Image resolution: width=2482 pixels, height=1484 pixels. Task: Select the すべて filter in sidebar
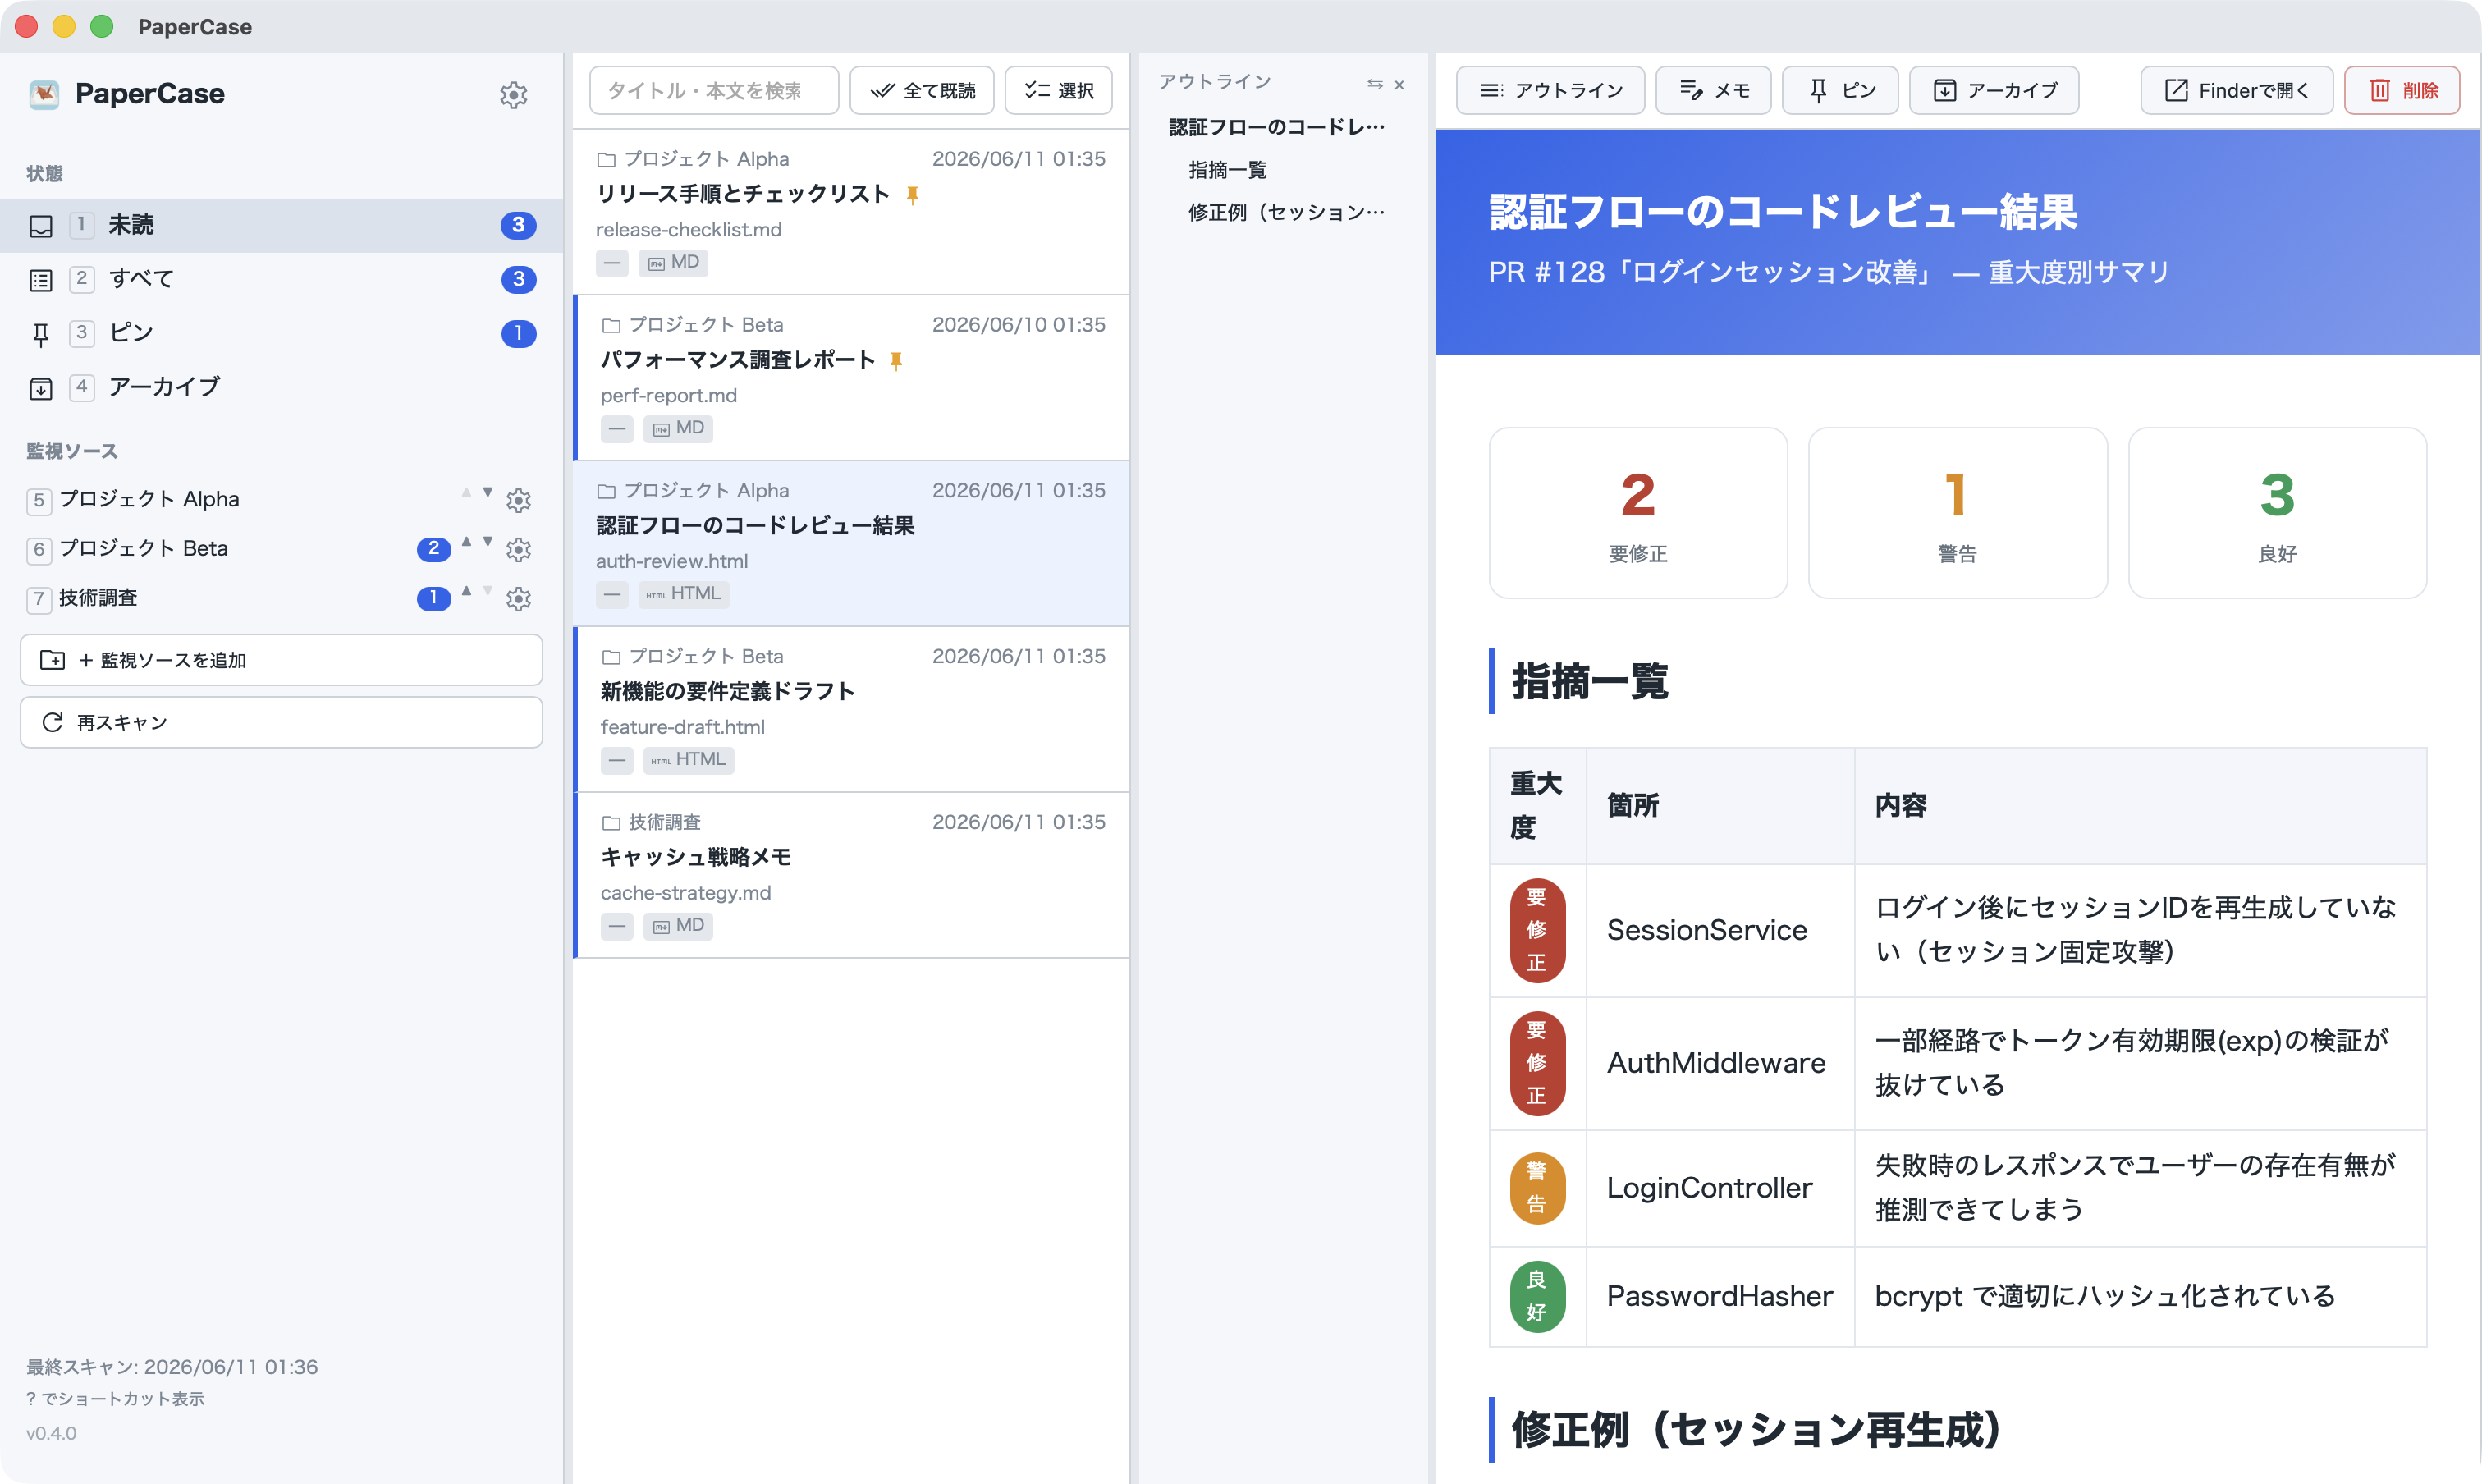(281, 279)
